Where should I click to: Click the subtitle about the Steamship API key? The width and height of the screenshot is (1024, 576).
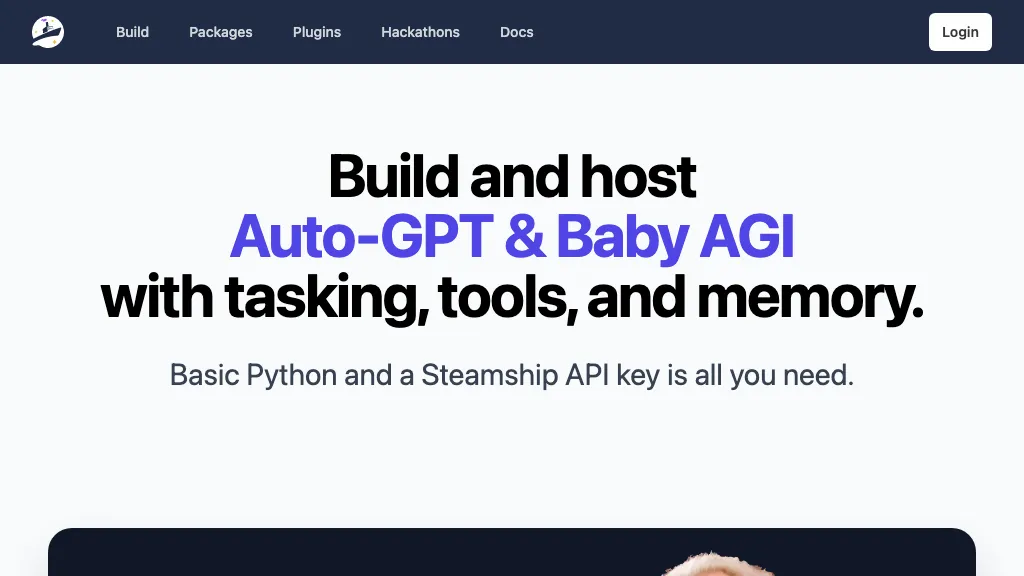[x=512, y=375]
